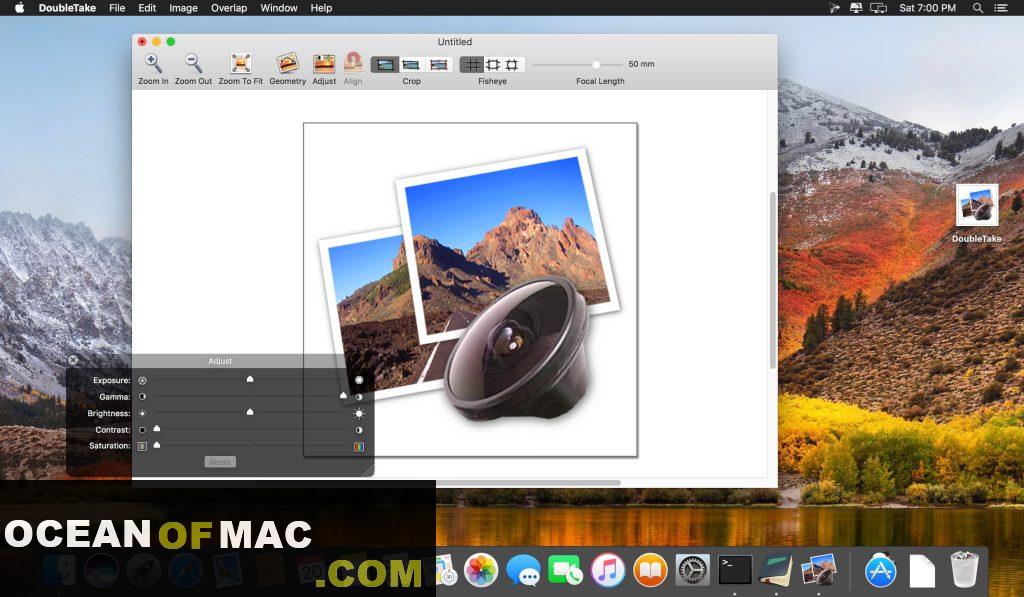Click maximum Exposure icon
The image size is (1024, 597).
(359, 380)
